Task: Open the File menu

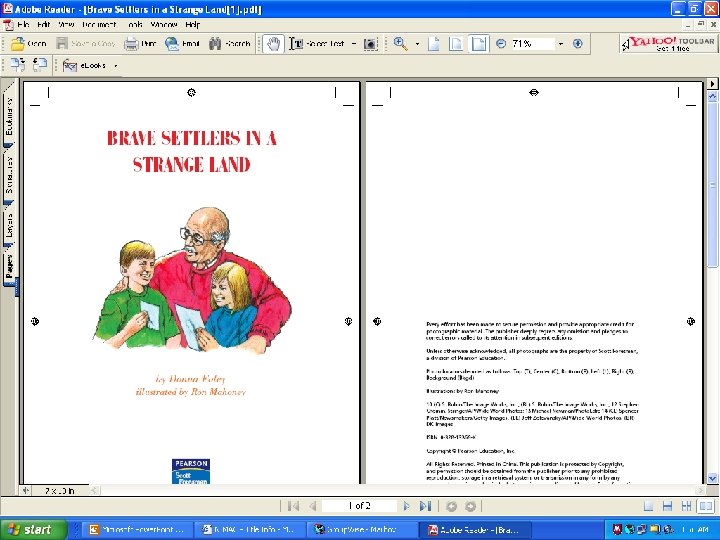Action: pyautogui.click(x=23, y=24)
